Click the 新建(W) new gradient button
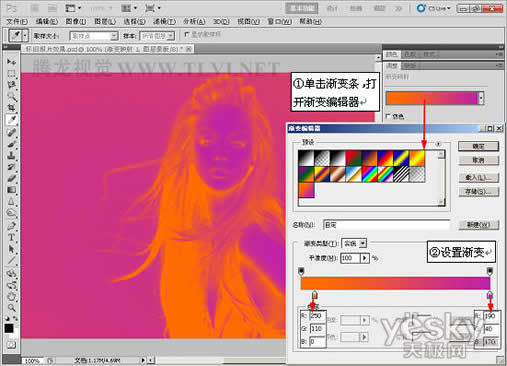This screenshot has width=507, height=366. 478,225
